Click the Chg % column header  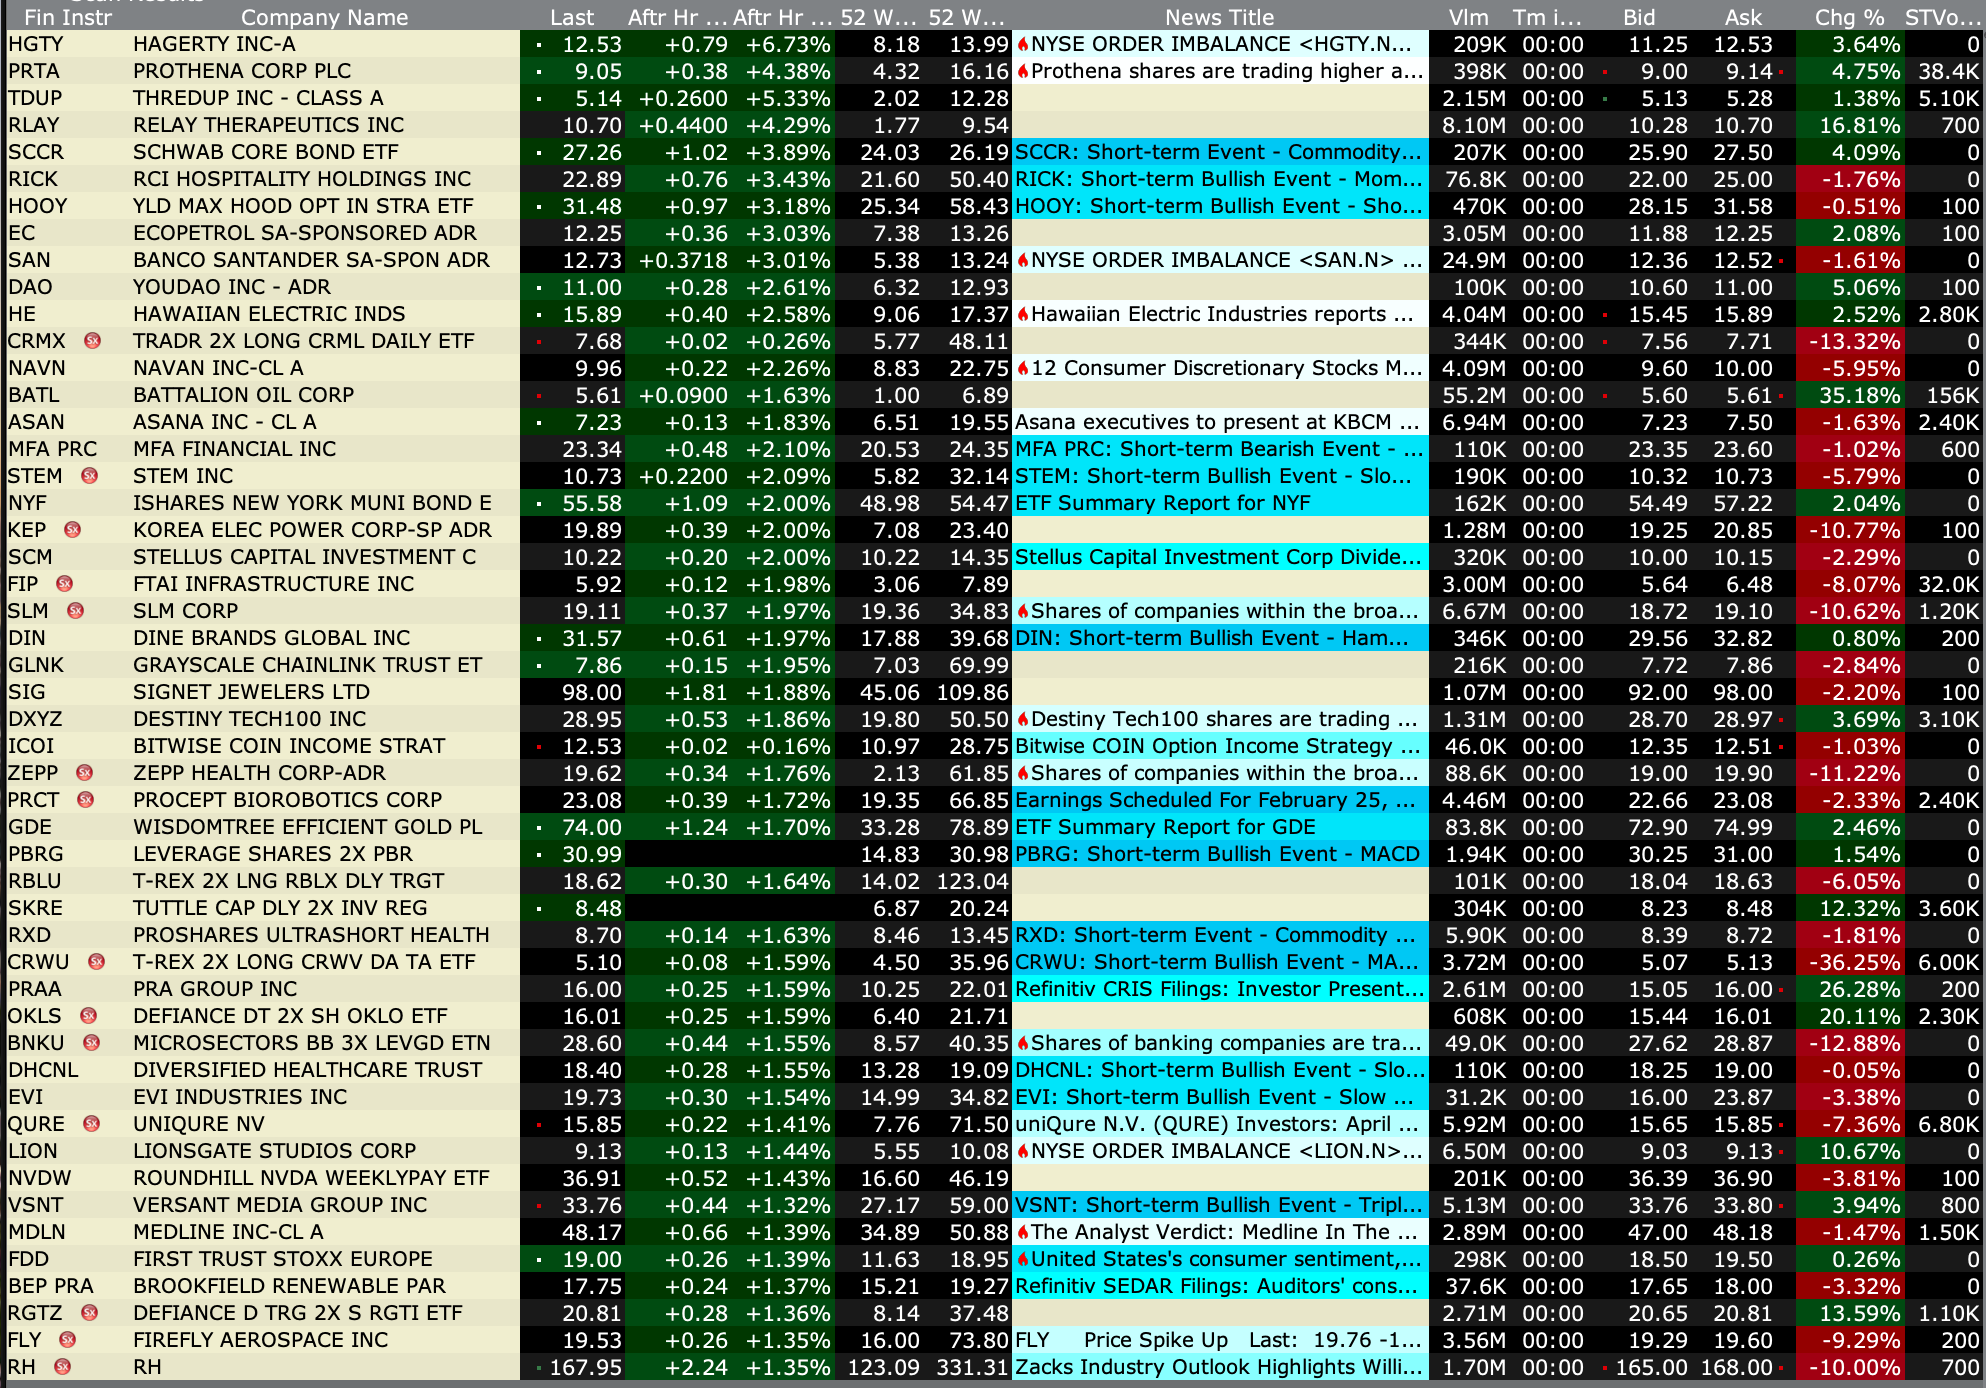[x=1848, y=17]
